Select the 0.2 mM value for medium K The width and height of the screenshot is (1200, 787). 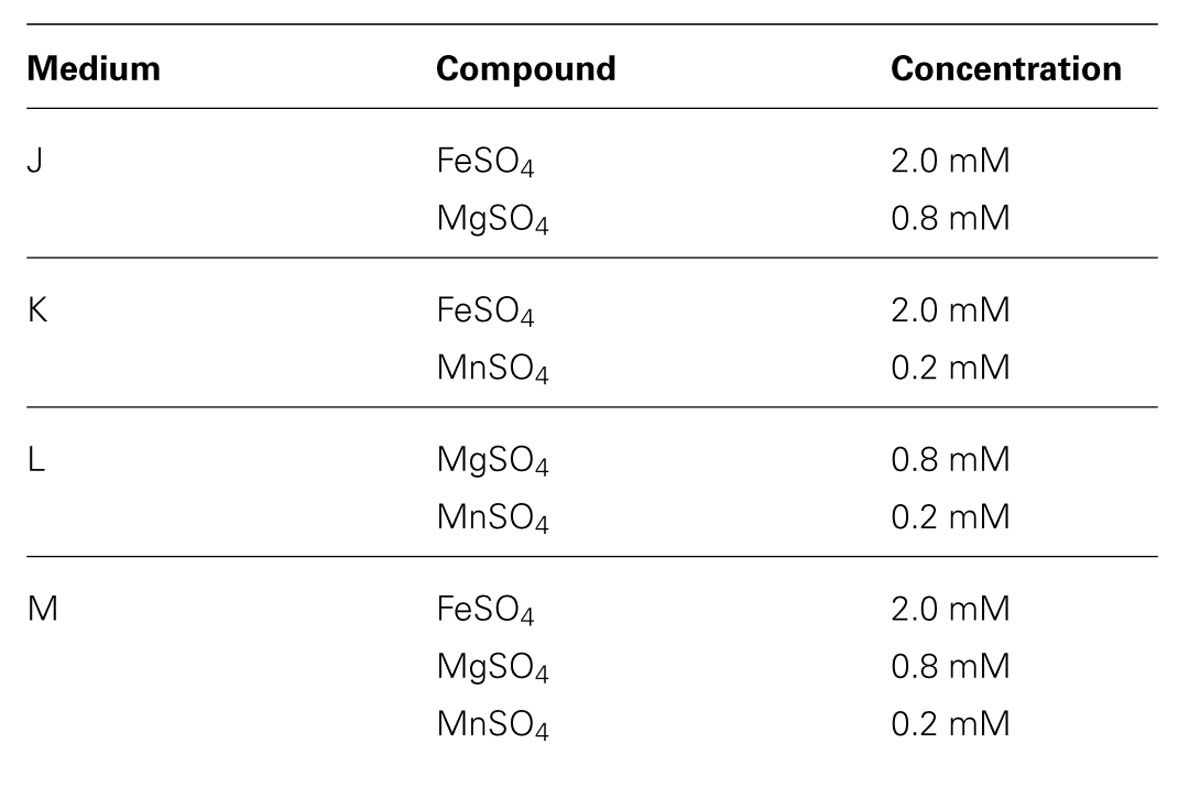pos(950,367)
